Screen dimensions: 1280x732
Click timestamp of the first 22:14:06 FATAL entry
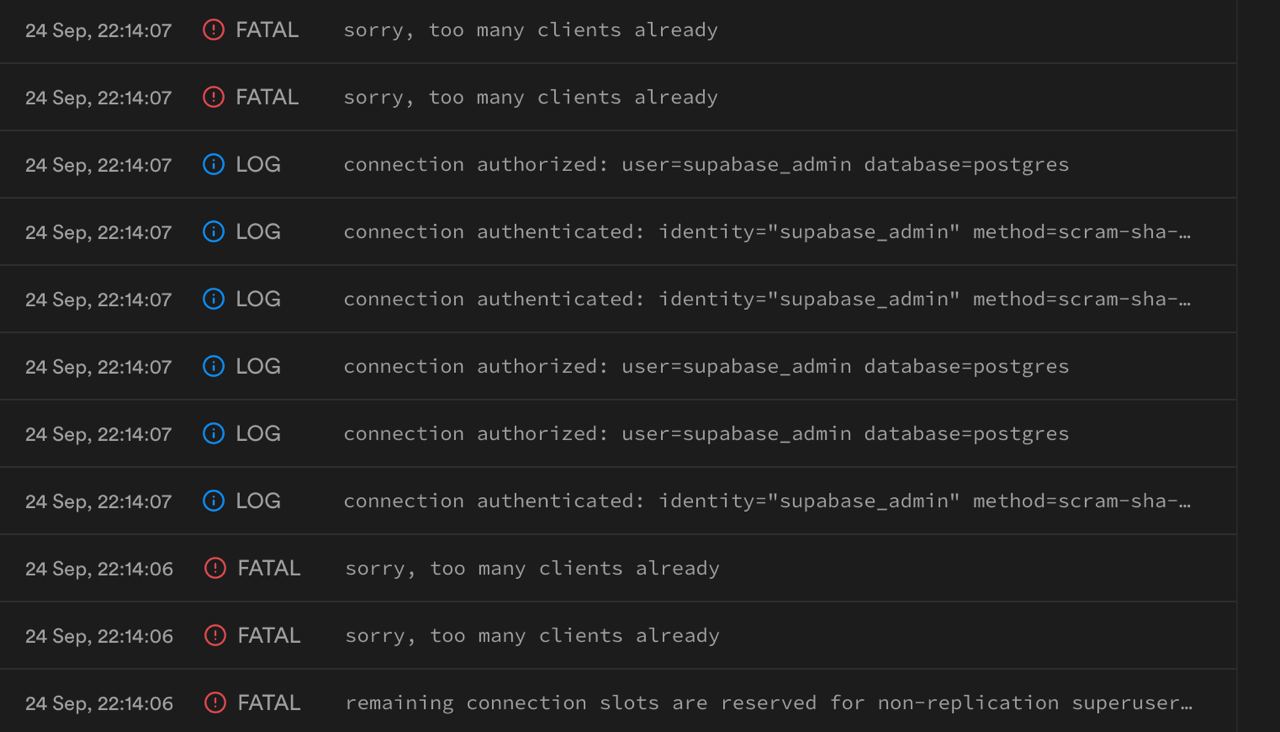pos(99,569)
